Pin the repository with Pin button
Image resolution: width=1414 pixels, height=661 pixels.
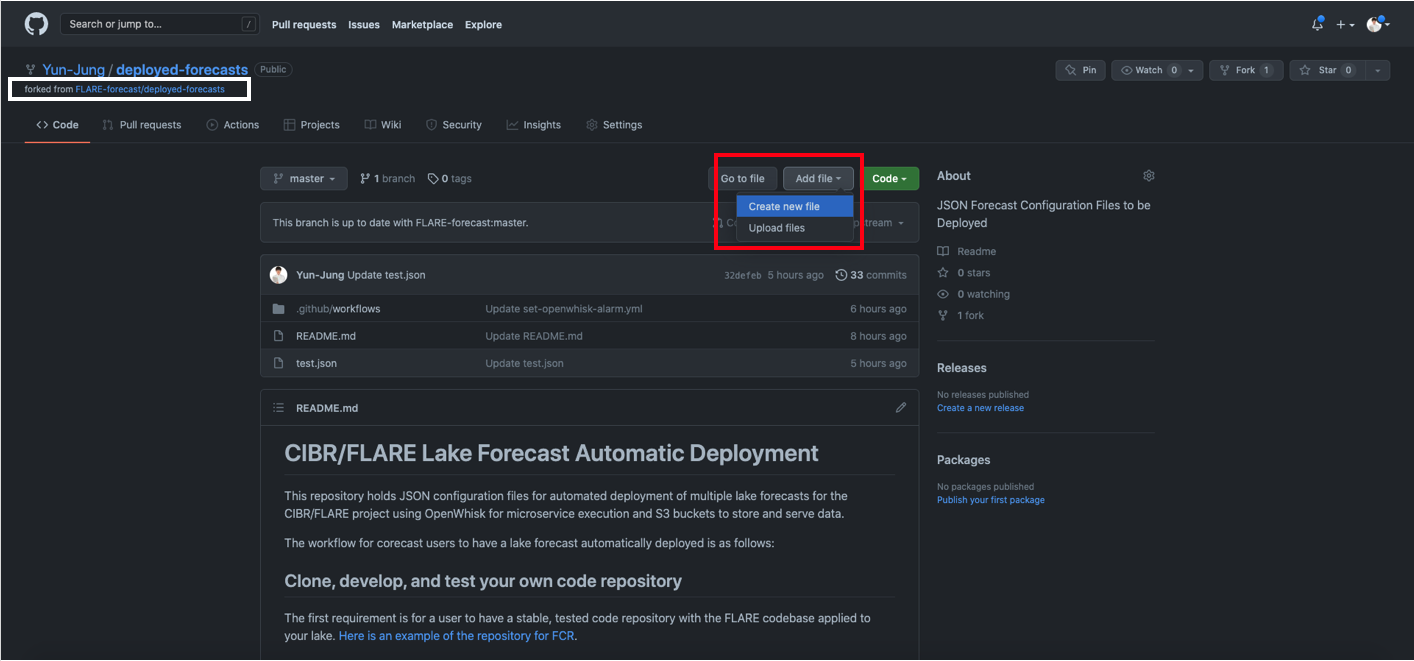click(x=1080, y=70)
